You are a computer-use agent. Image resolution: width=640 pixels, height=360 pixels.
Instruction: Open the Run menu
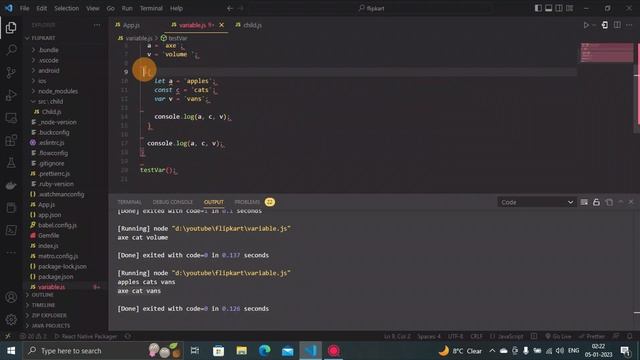[127, 8]
